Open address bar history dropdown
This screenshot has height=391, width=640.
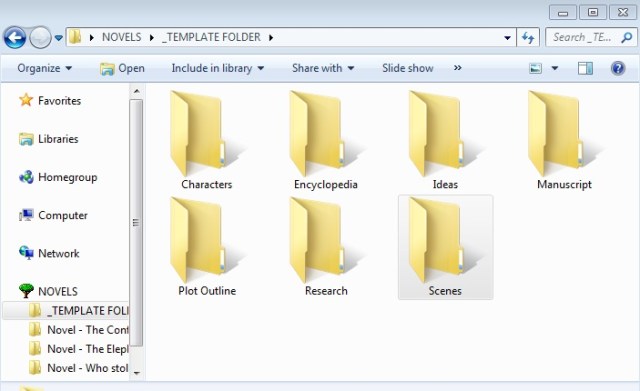click(507, 38)
